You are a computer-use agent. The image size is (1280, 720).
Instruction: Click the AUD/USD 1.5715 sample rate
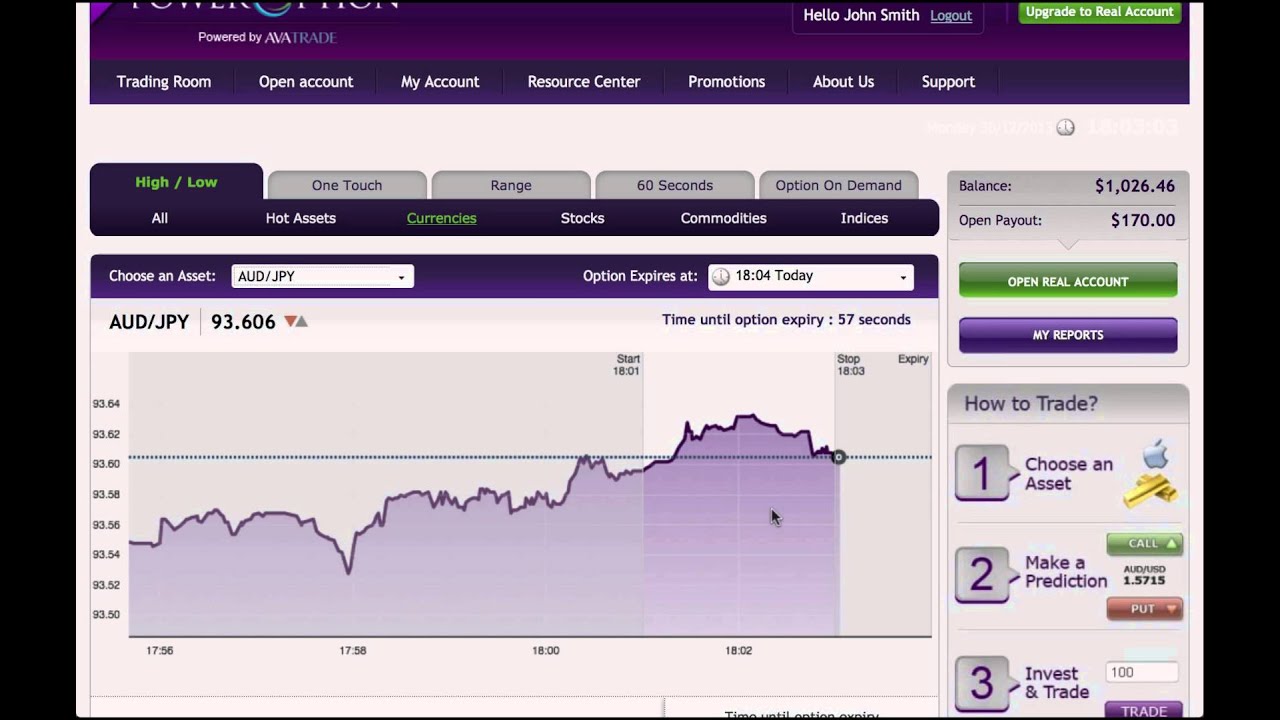click(x=1144, y=575)
